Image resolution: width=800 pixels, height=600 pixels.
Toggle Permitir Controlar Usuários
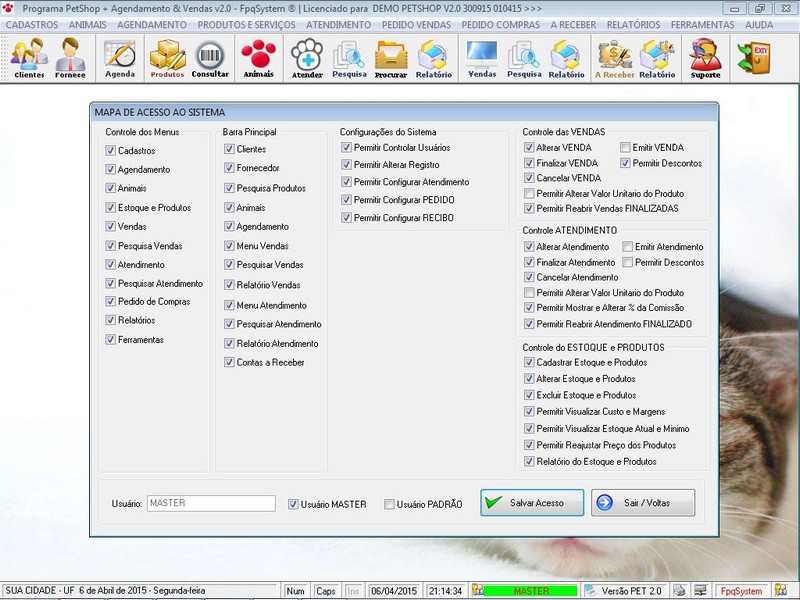346,147
